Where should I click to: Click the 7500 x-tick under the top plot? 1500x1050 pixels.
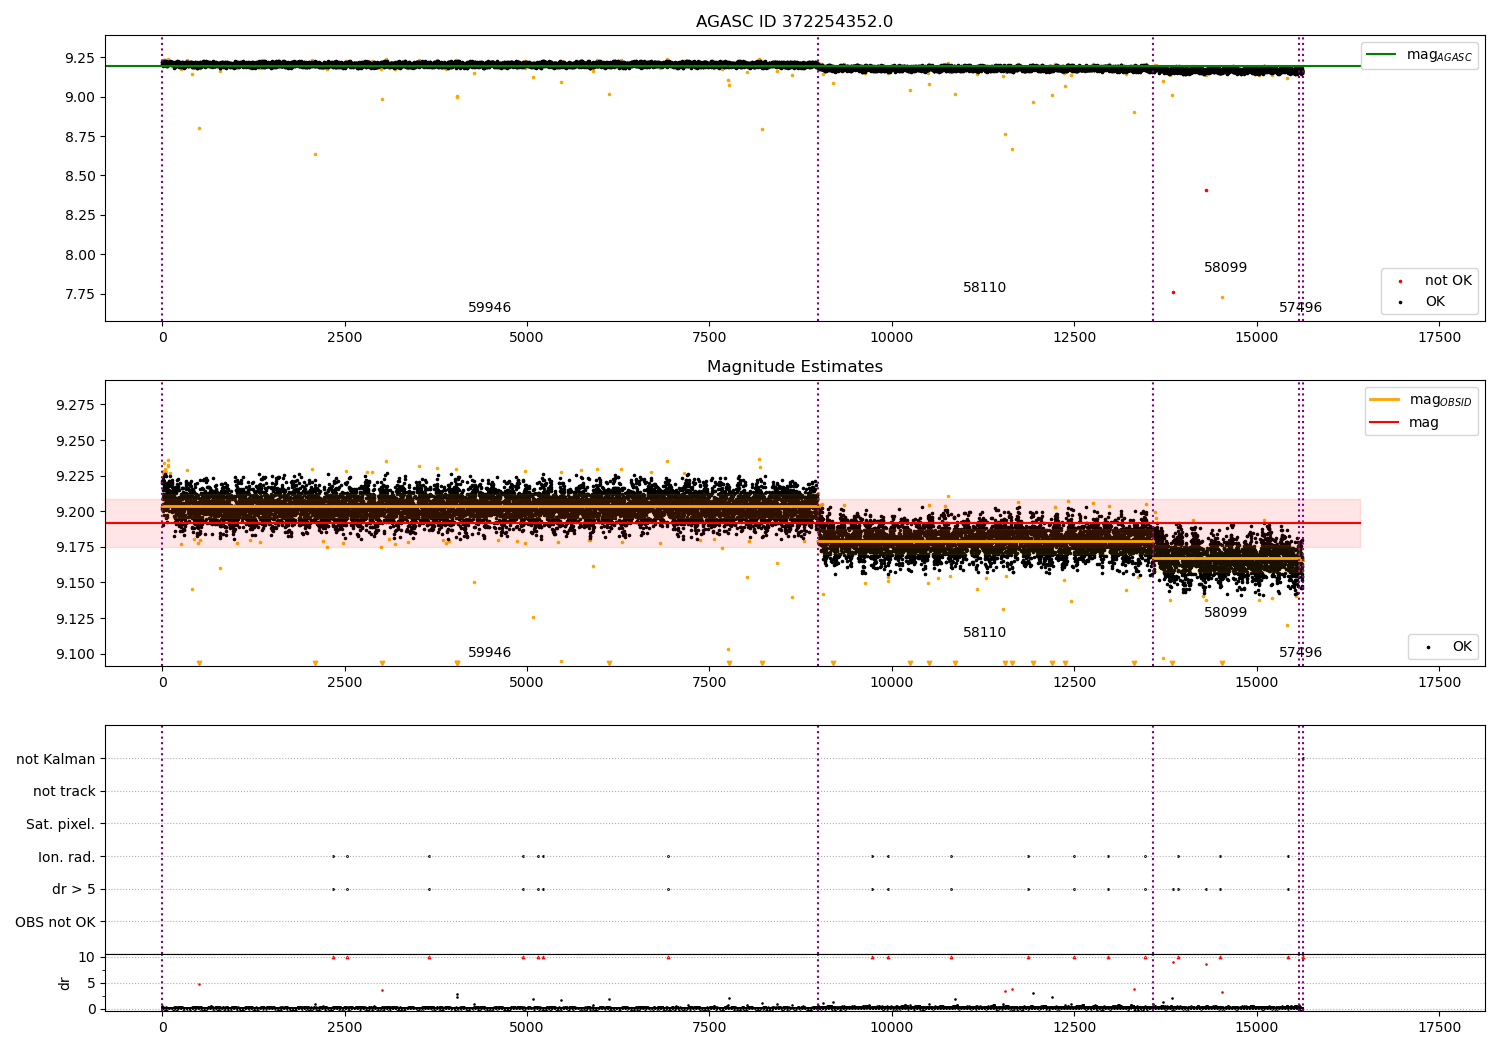coord(709,338)
